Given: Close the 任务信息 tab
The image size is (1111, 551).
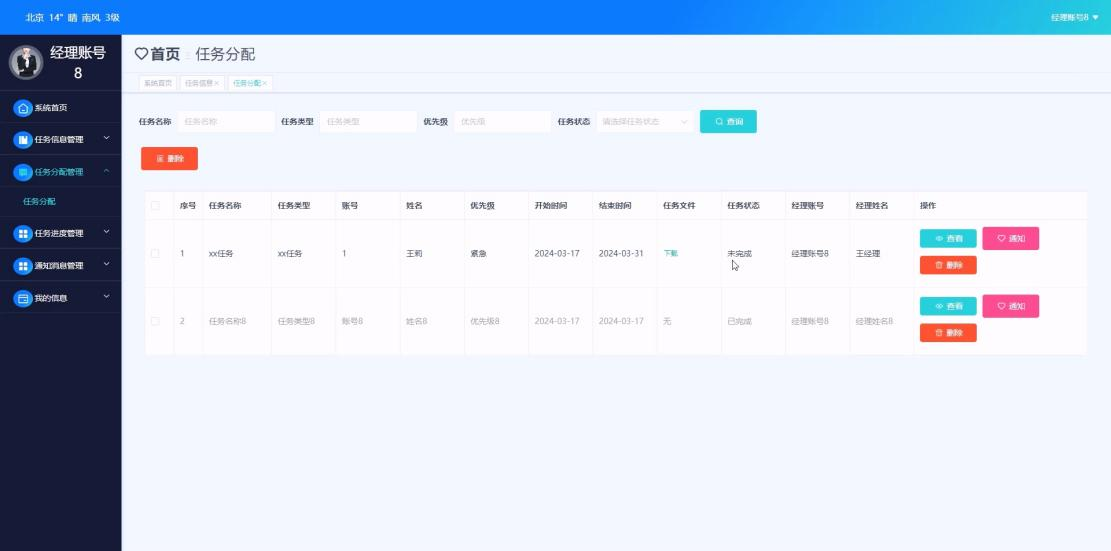Looking at the screenshot, I should [217, 84].
